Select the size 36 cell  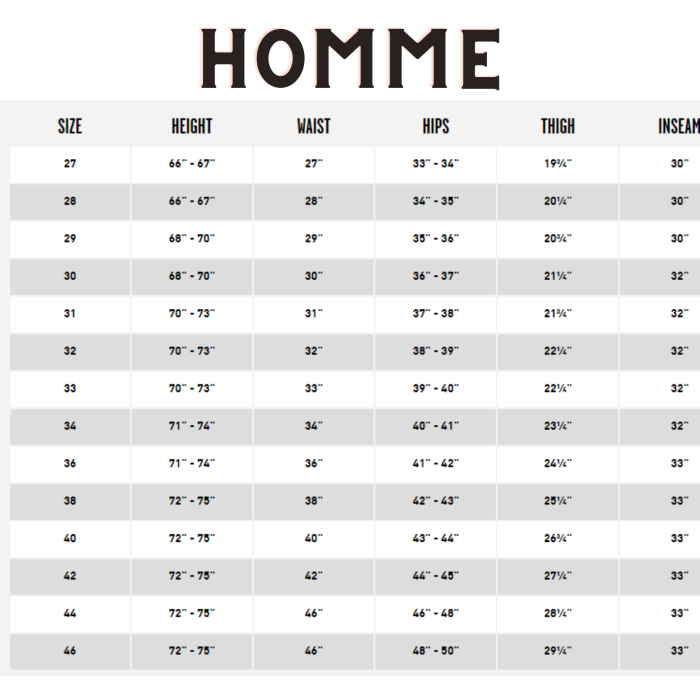pos(70,464)
